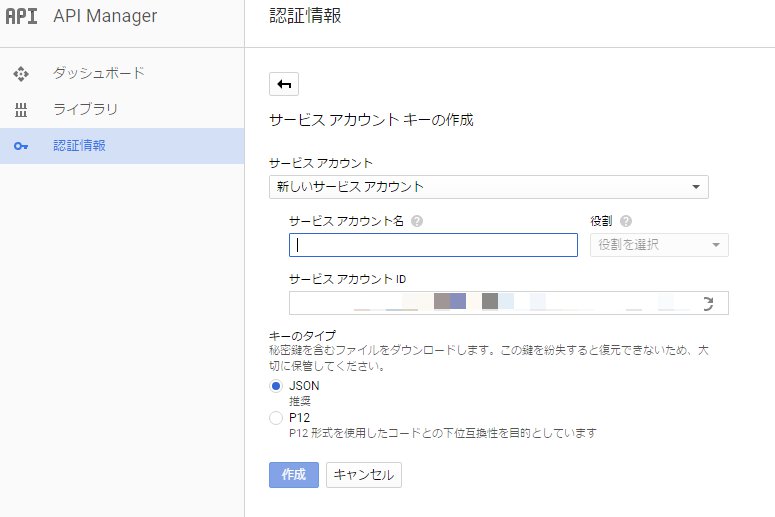Click the API Manager title text
Viewport: 775px width, 517px height.
(x=105, y=16)
